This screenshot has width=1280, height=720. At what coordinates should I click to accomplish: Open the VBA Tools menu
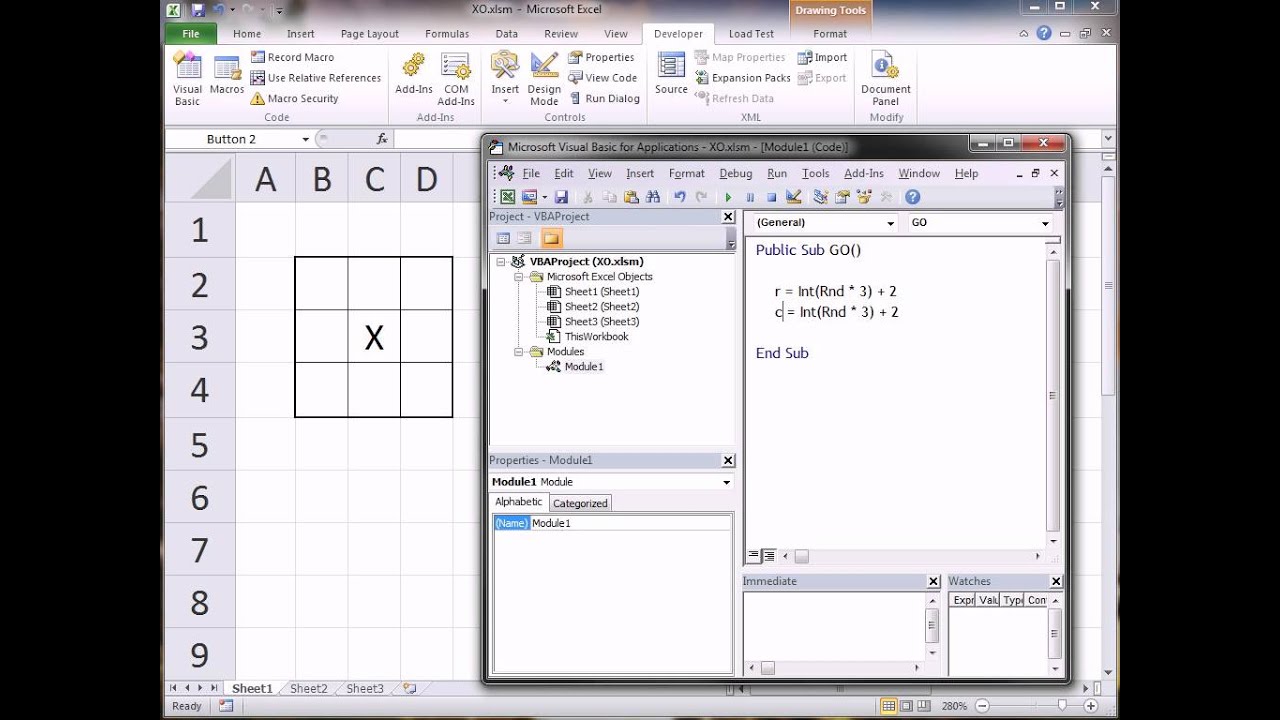tap(815, 173)
